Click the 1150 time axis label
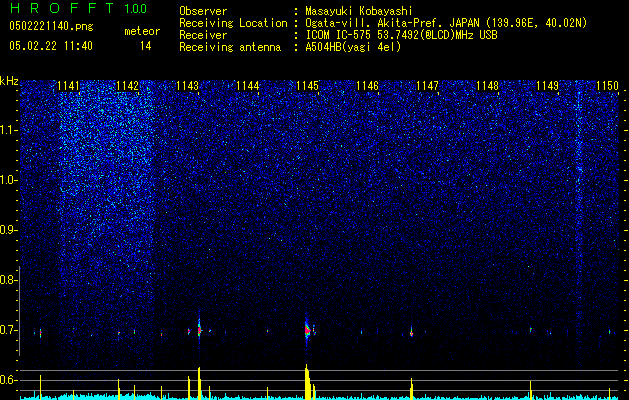629x400 pixels. (x=607, y=86)
